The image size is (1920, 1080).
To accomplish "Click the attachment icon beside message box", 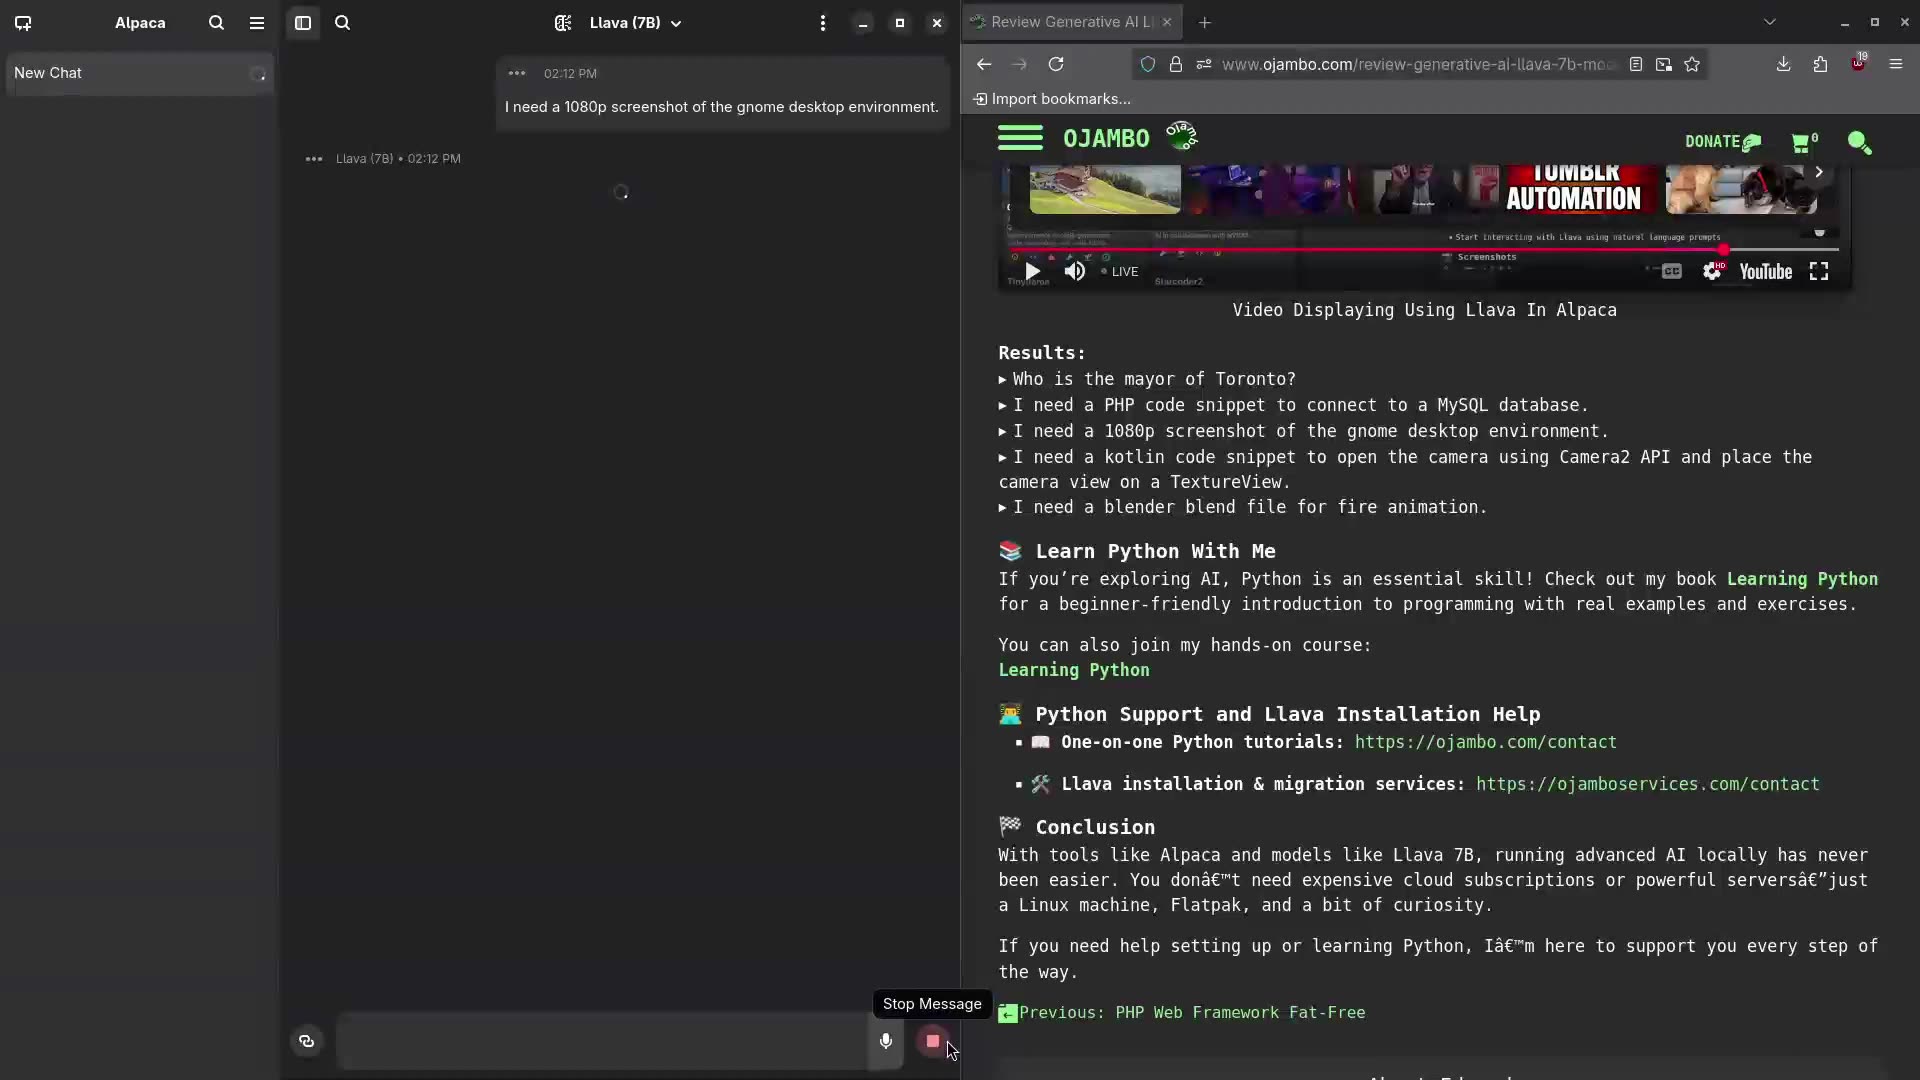I will [307, 1041].
